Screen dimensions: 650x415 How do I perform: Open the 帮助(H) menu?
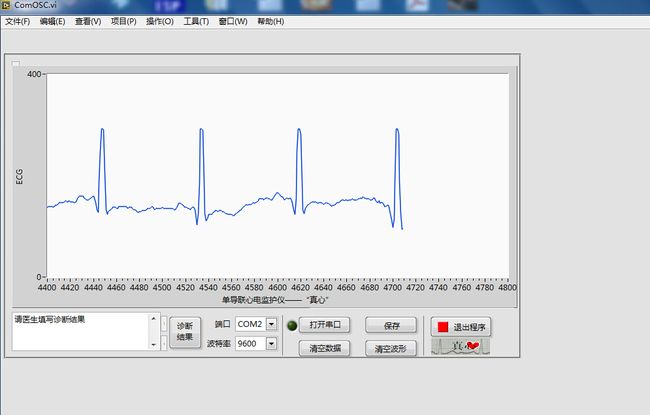click(271, 22)
